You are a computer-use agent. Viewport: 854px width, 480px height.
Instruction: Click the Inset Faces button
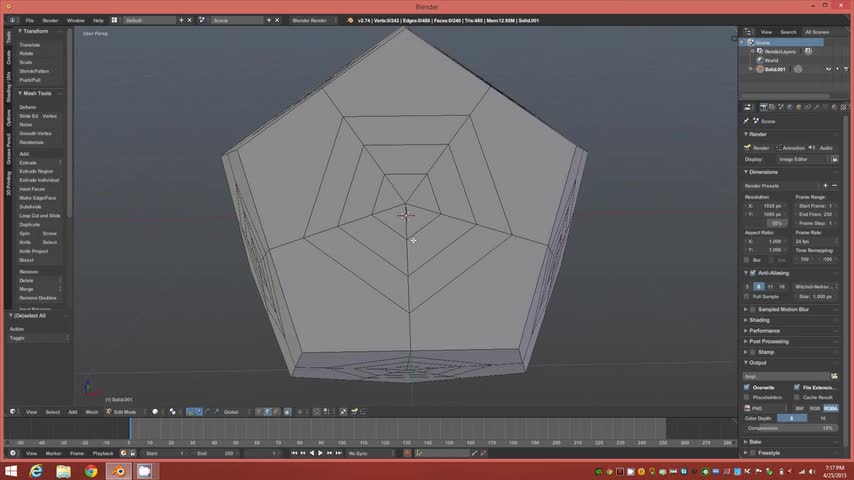39,189
